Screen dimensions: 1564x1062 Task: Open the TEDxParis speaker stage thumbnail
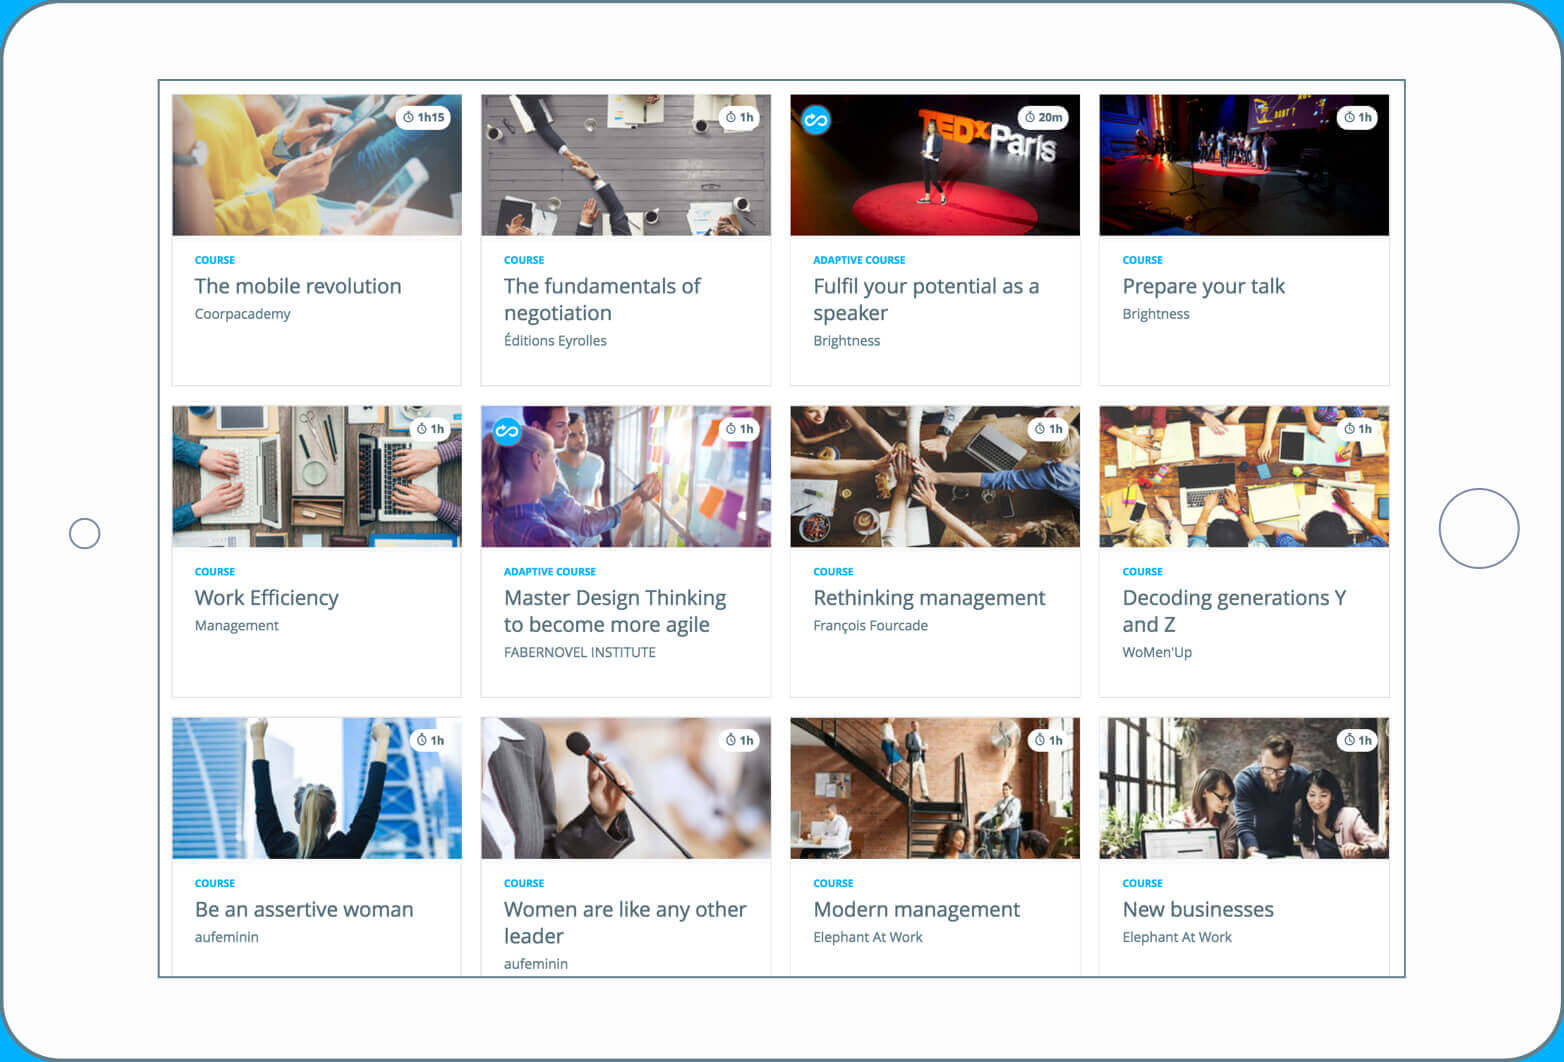pyautogui.click(x=935, y=165)
